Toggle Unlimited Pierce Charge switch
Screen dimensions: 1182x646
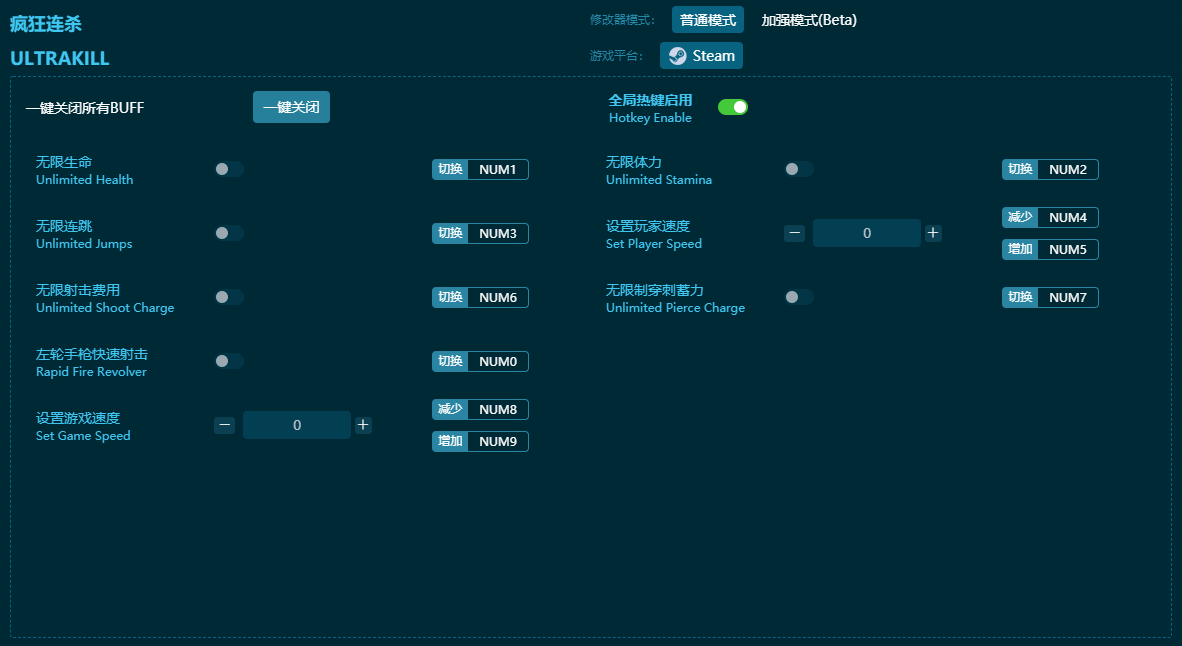coord(799,297)
